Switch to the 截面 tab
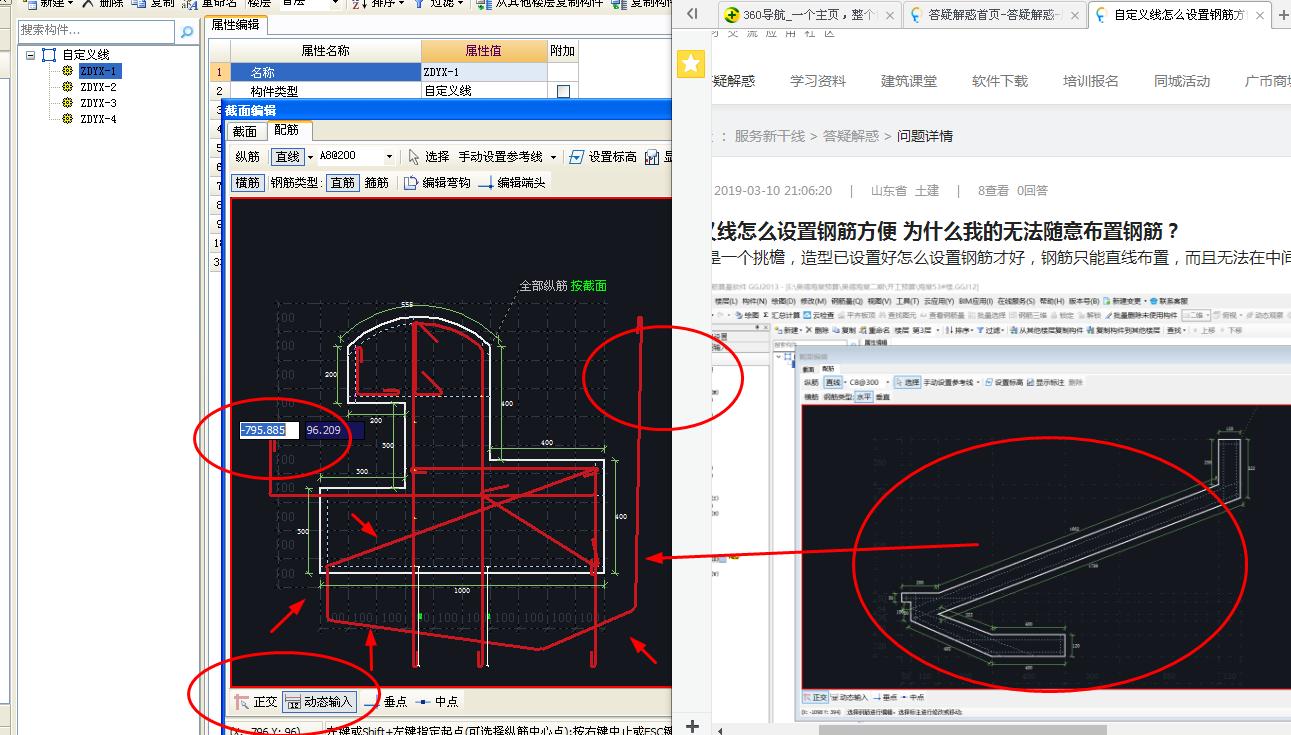The image size is (1291, 735). coord(245,131)
